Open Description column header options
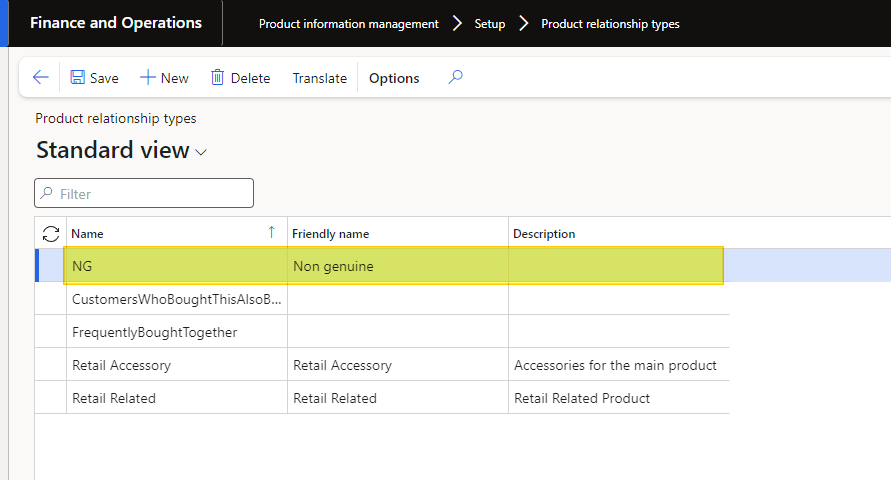 [544, 234]
